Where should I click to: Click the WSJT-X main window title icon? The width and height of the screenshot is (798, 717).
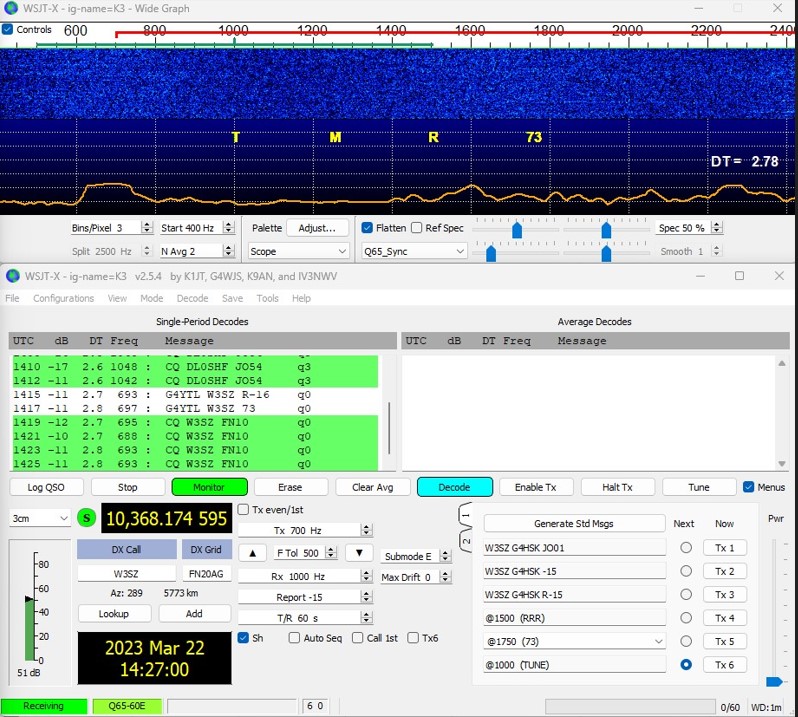coord(12,276)
